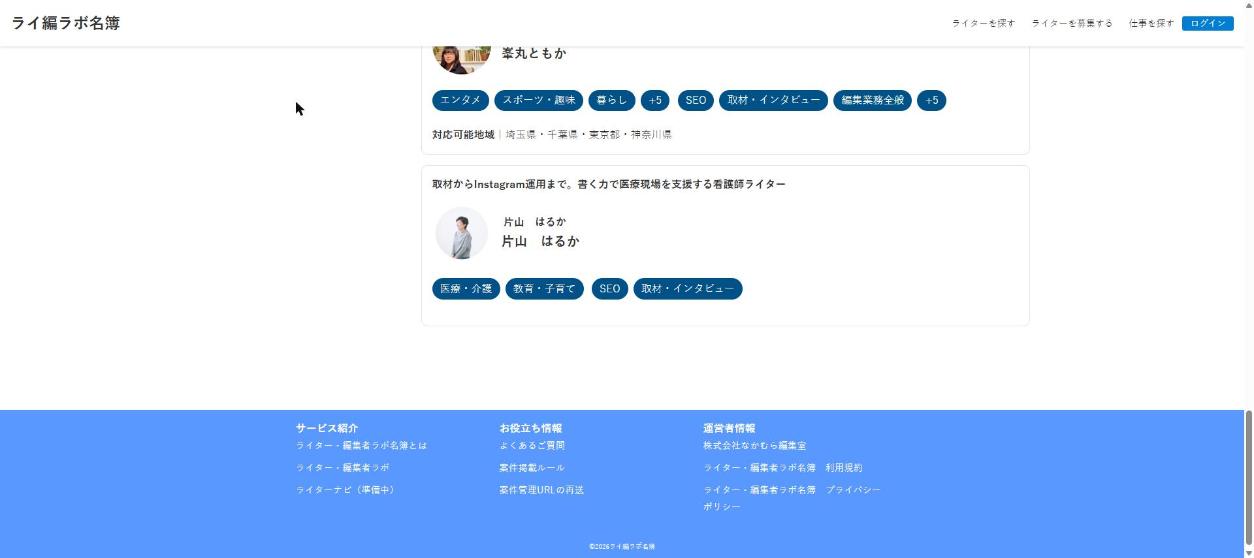
Task: Open the プライバシーポリシー footer link
Action: click(792, 498)
